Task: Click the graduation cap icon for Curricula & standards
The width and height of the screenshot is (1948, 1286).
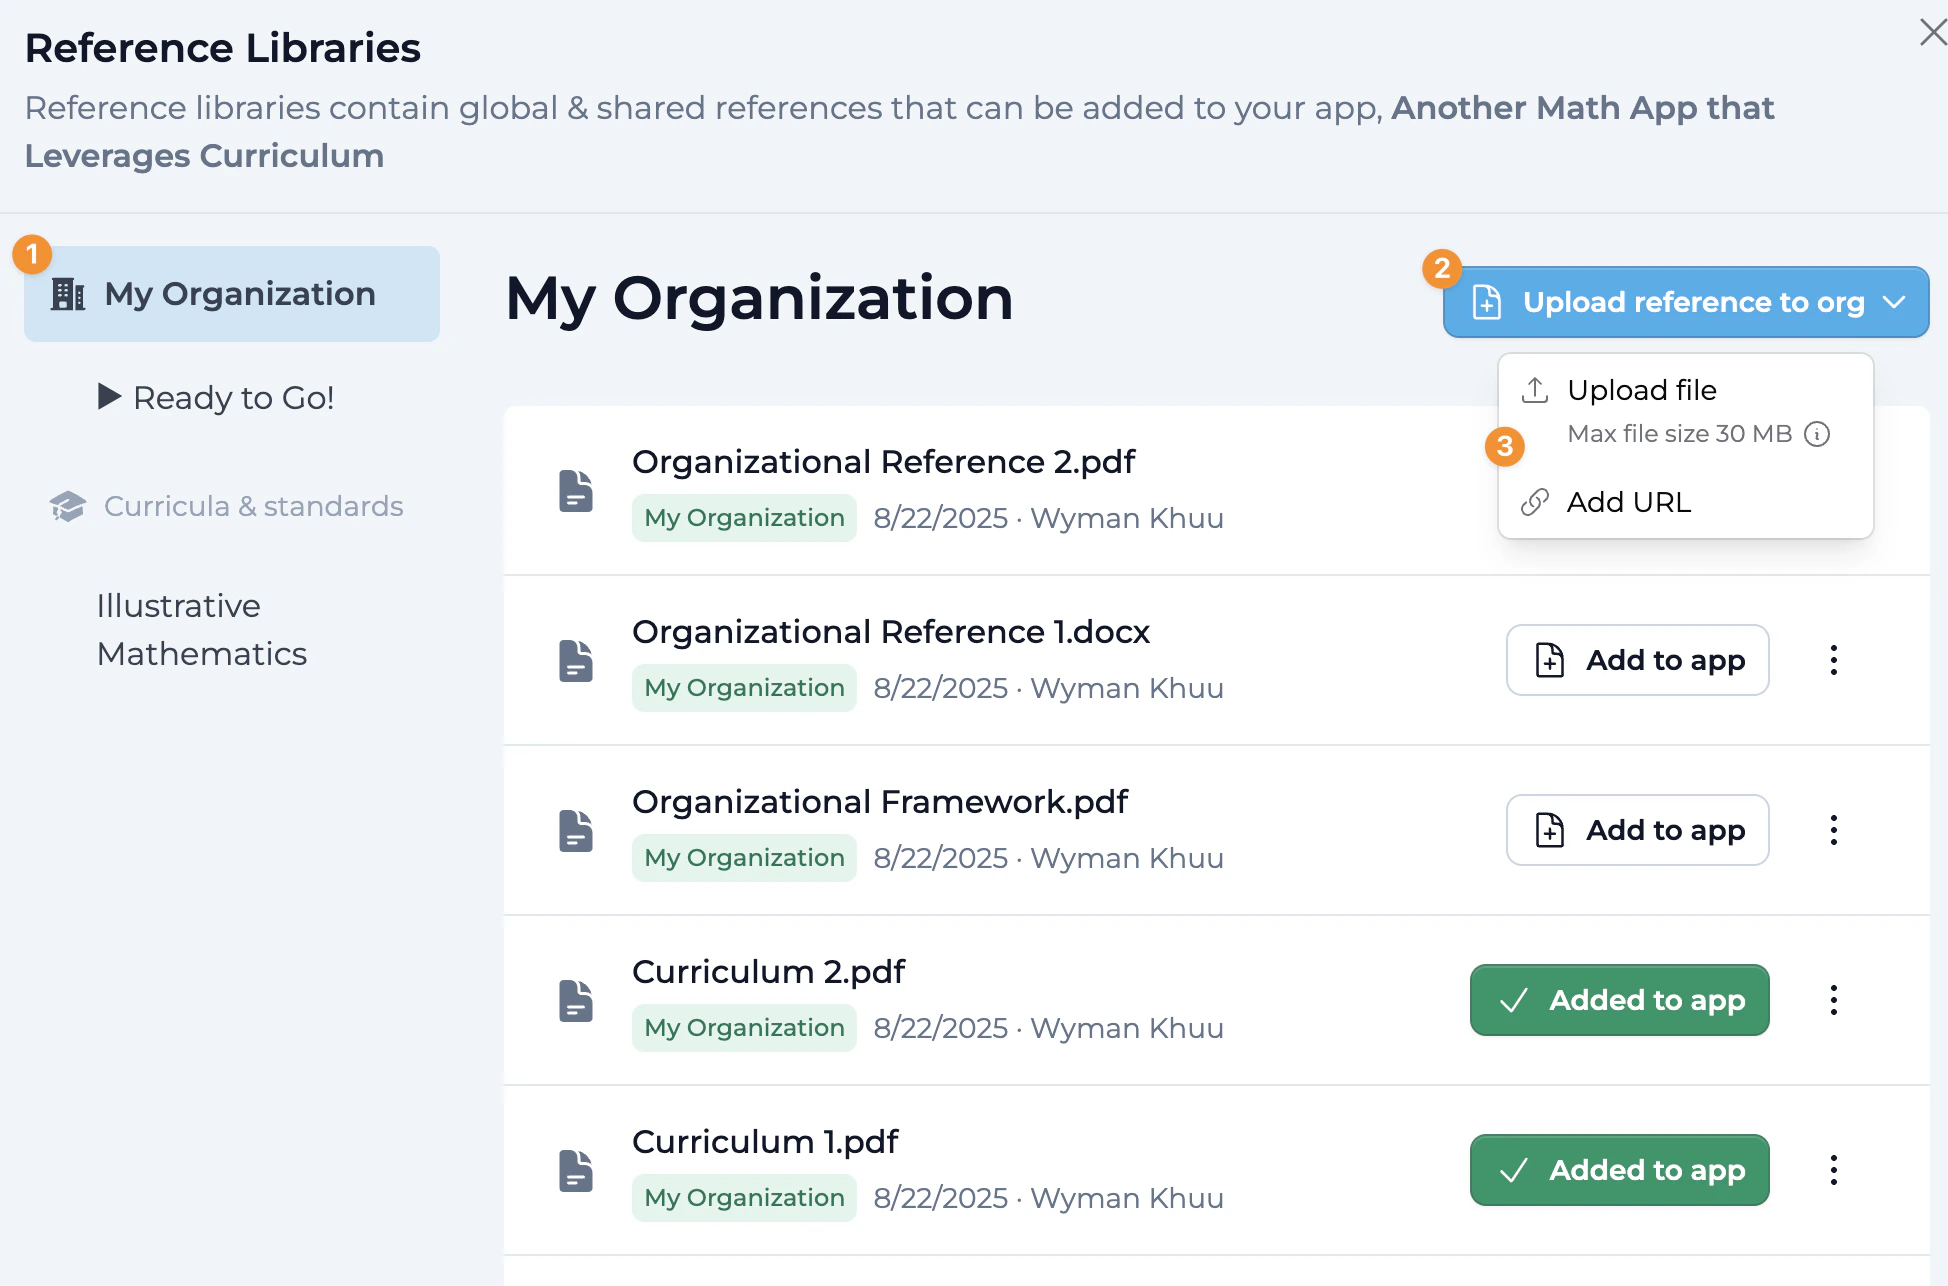Action: [66, 506]
